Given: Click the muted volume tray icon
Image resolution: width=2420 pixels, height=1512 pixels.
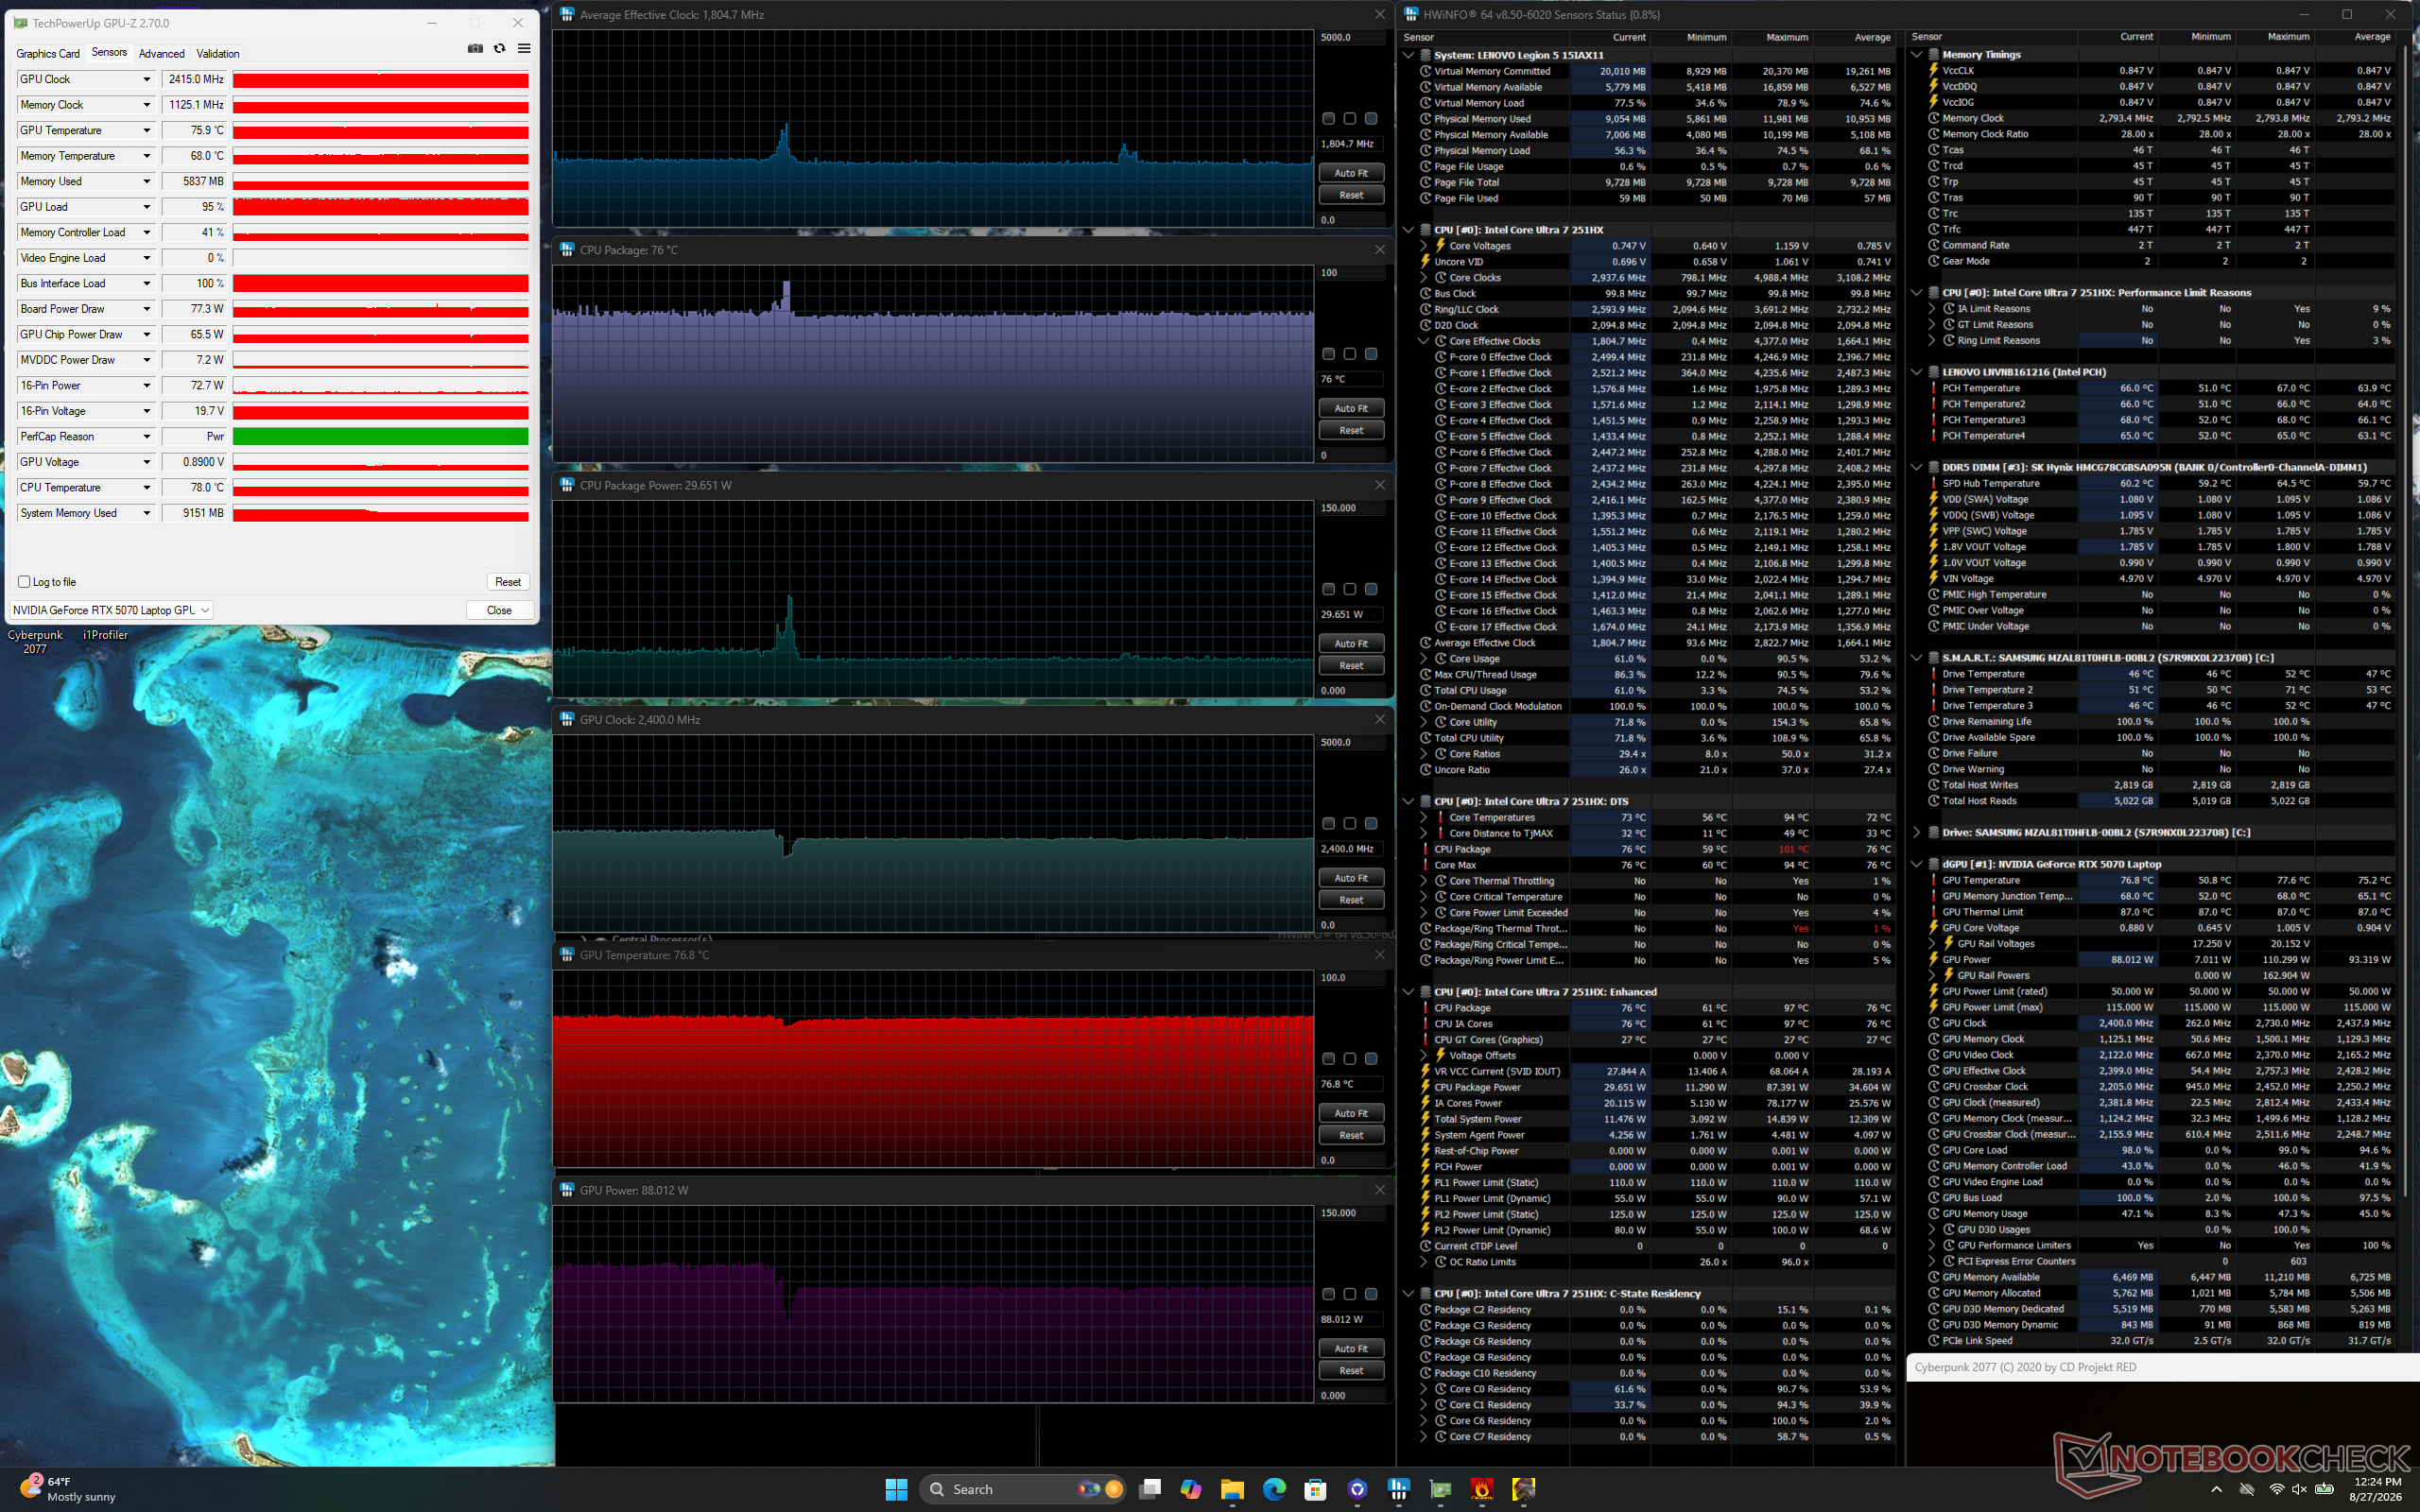Looking at the screenshot, I should click(x=2300, y=1489).
